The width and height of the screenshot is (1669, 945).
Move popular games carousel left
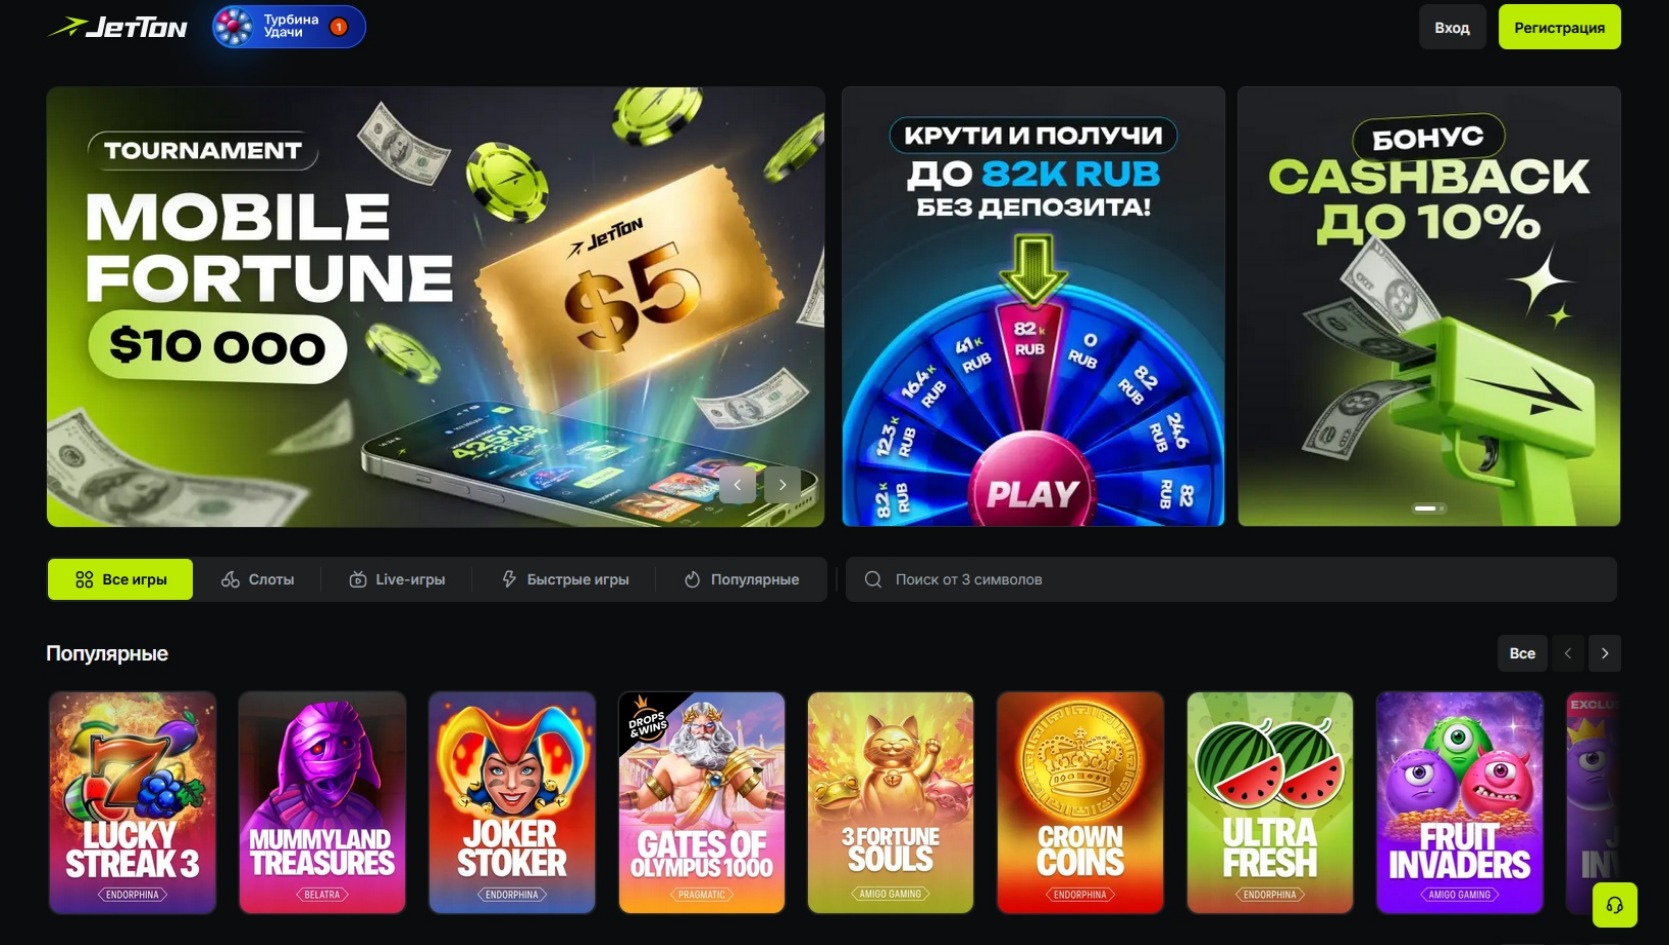click(x=1568, y=653)
